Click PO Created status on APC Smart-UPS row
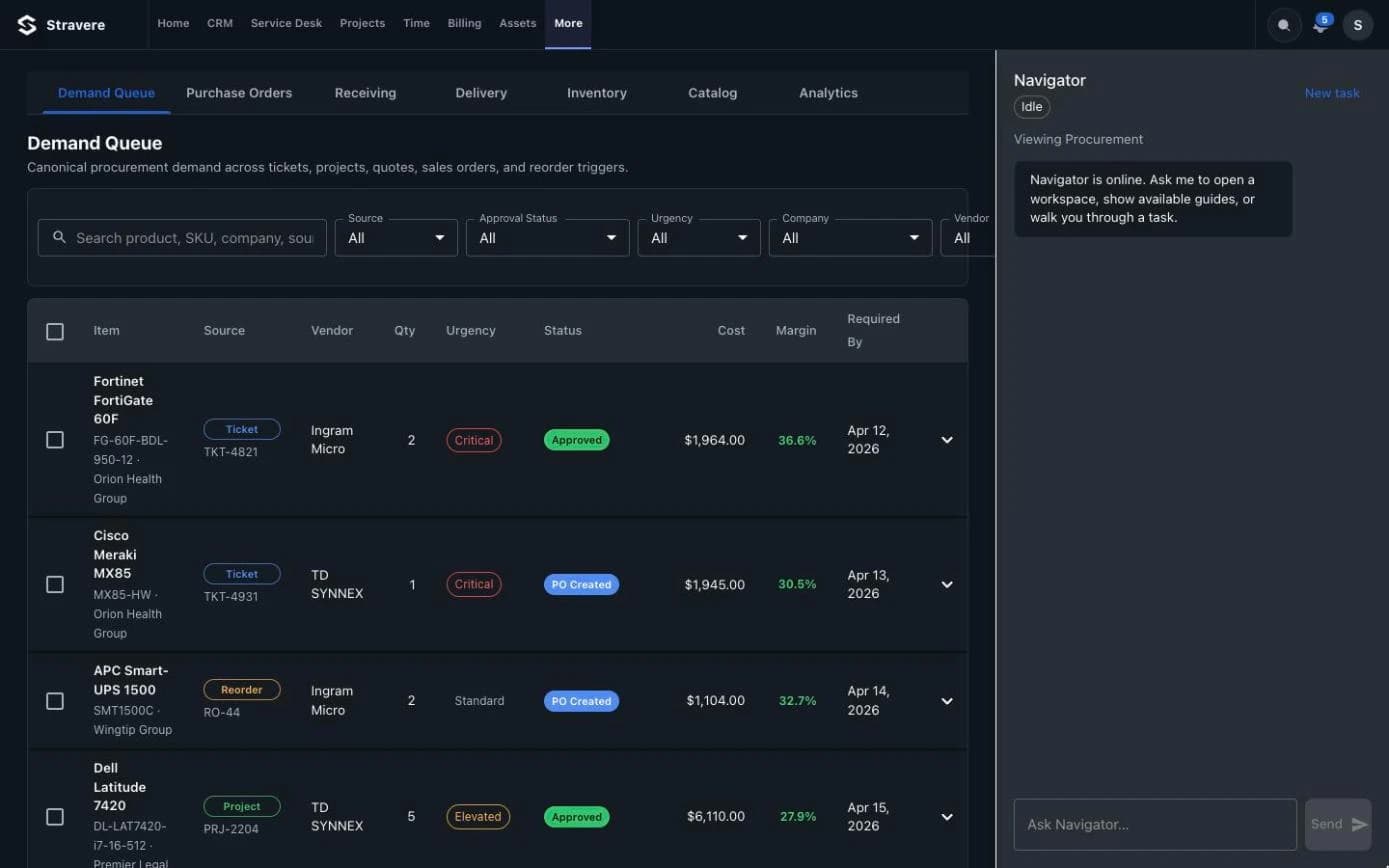Image resolution: width=1389 pixels, height=868 pixels. coord(581,701)
